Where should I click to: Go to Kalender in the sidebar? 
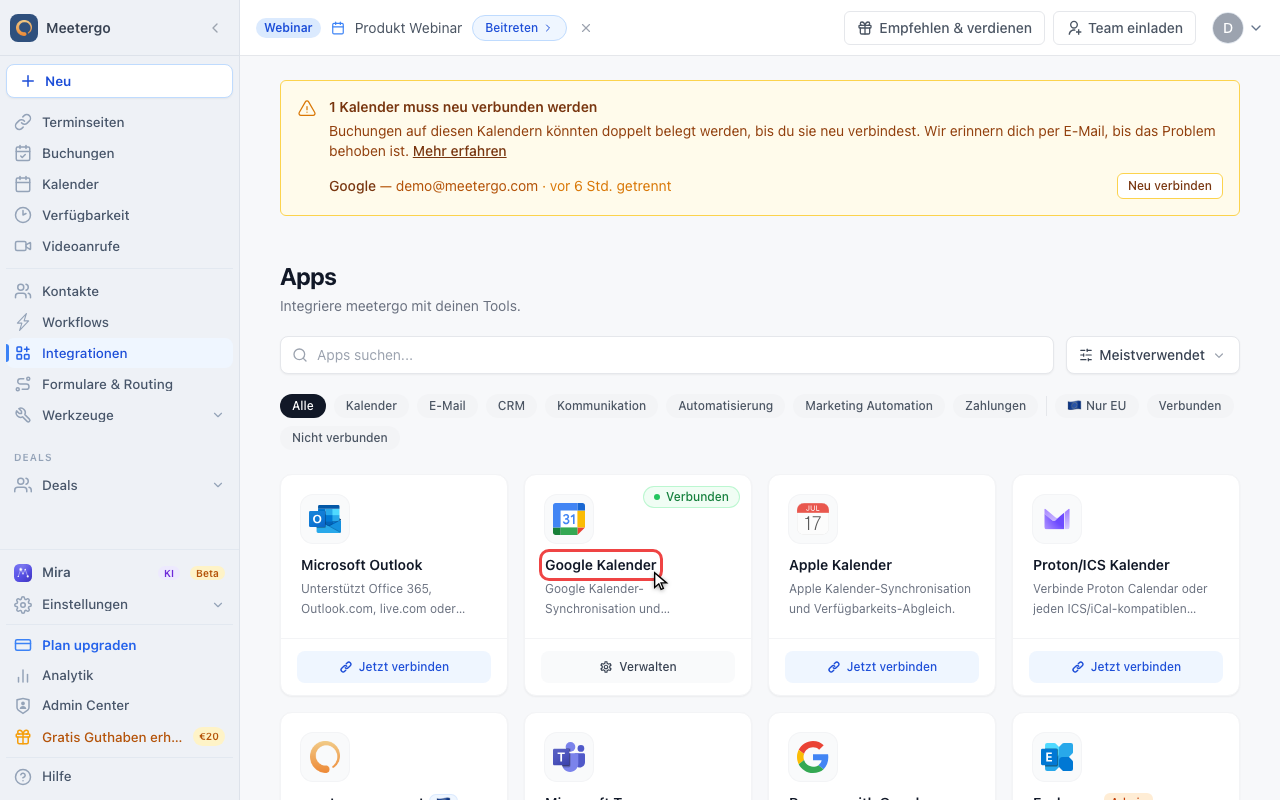119,184
